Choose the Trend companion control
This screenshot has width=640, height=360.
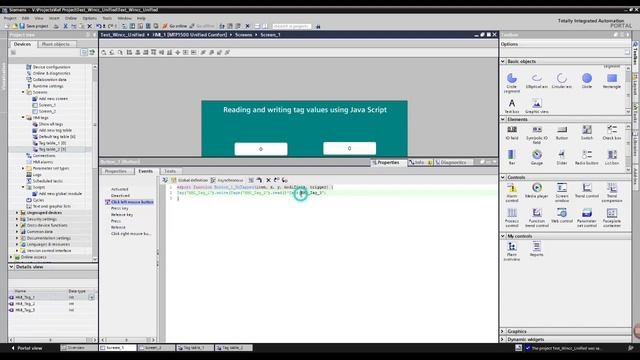click(x=611, y=193)
